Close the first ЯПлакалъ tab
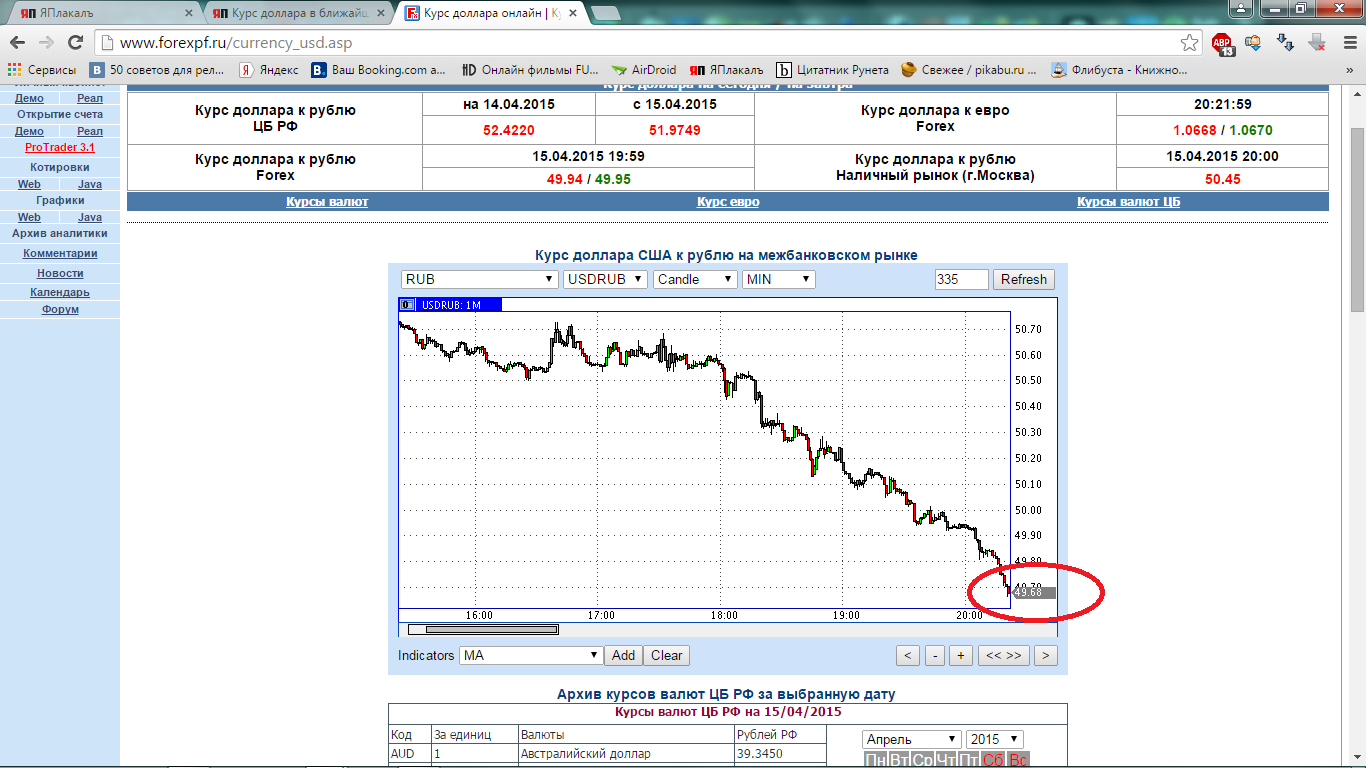Screen dimensions: 1368x779 [x=188, y=14]
